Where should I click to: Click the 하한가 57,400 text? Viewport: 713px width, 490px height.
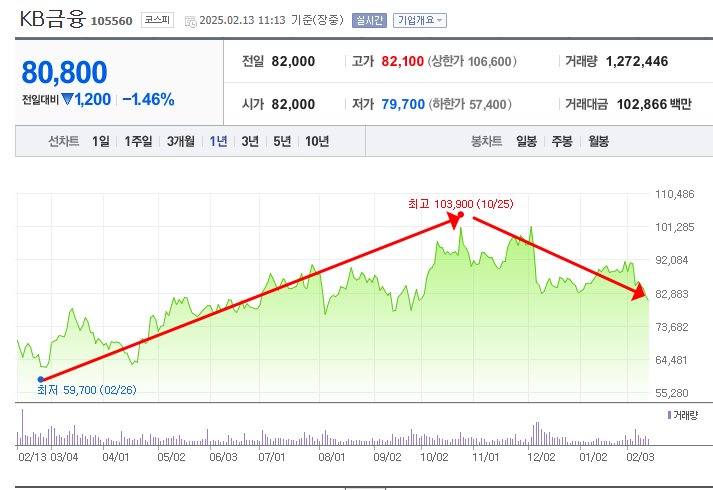(470, 105)
